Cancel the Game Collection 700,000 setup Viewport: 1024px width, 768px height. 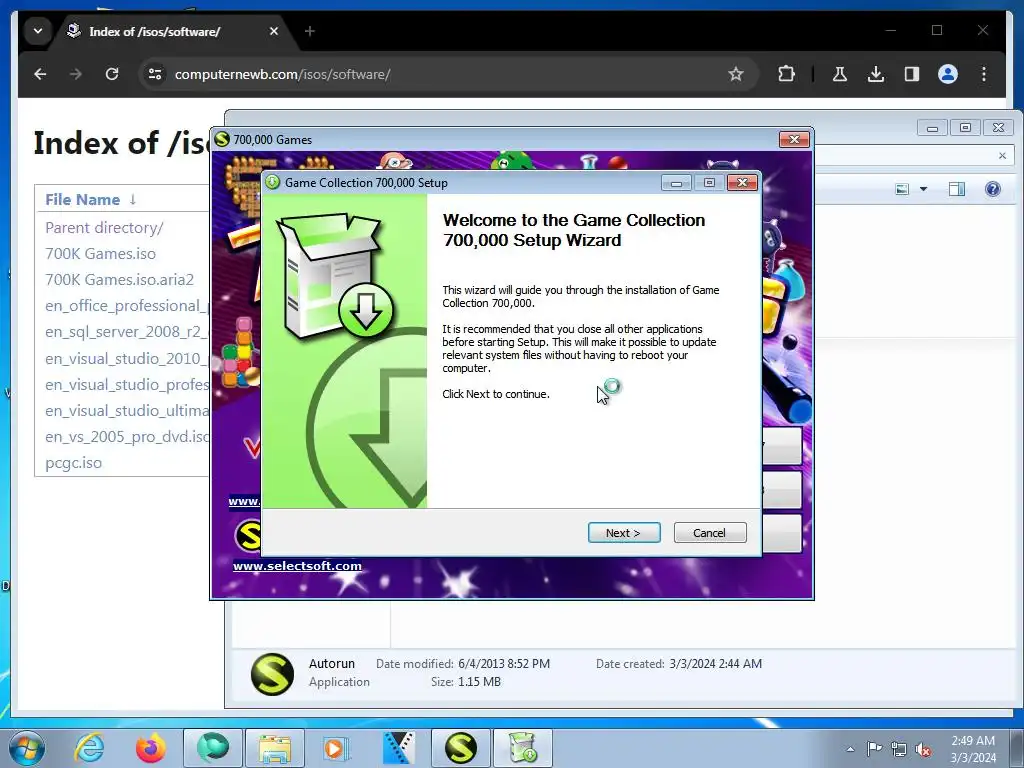click(709, 533)
